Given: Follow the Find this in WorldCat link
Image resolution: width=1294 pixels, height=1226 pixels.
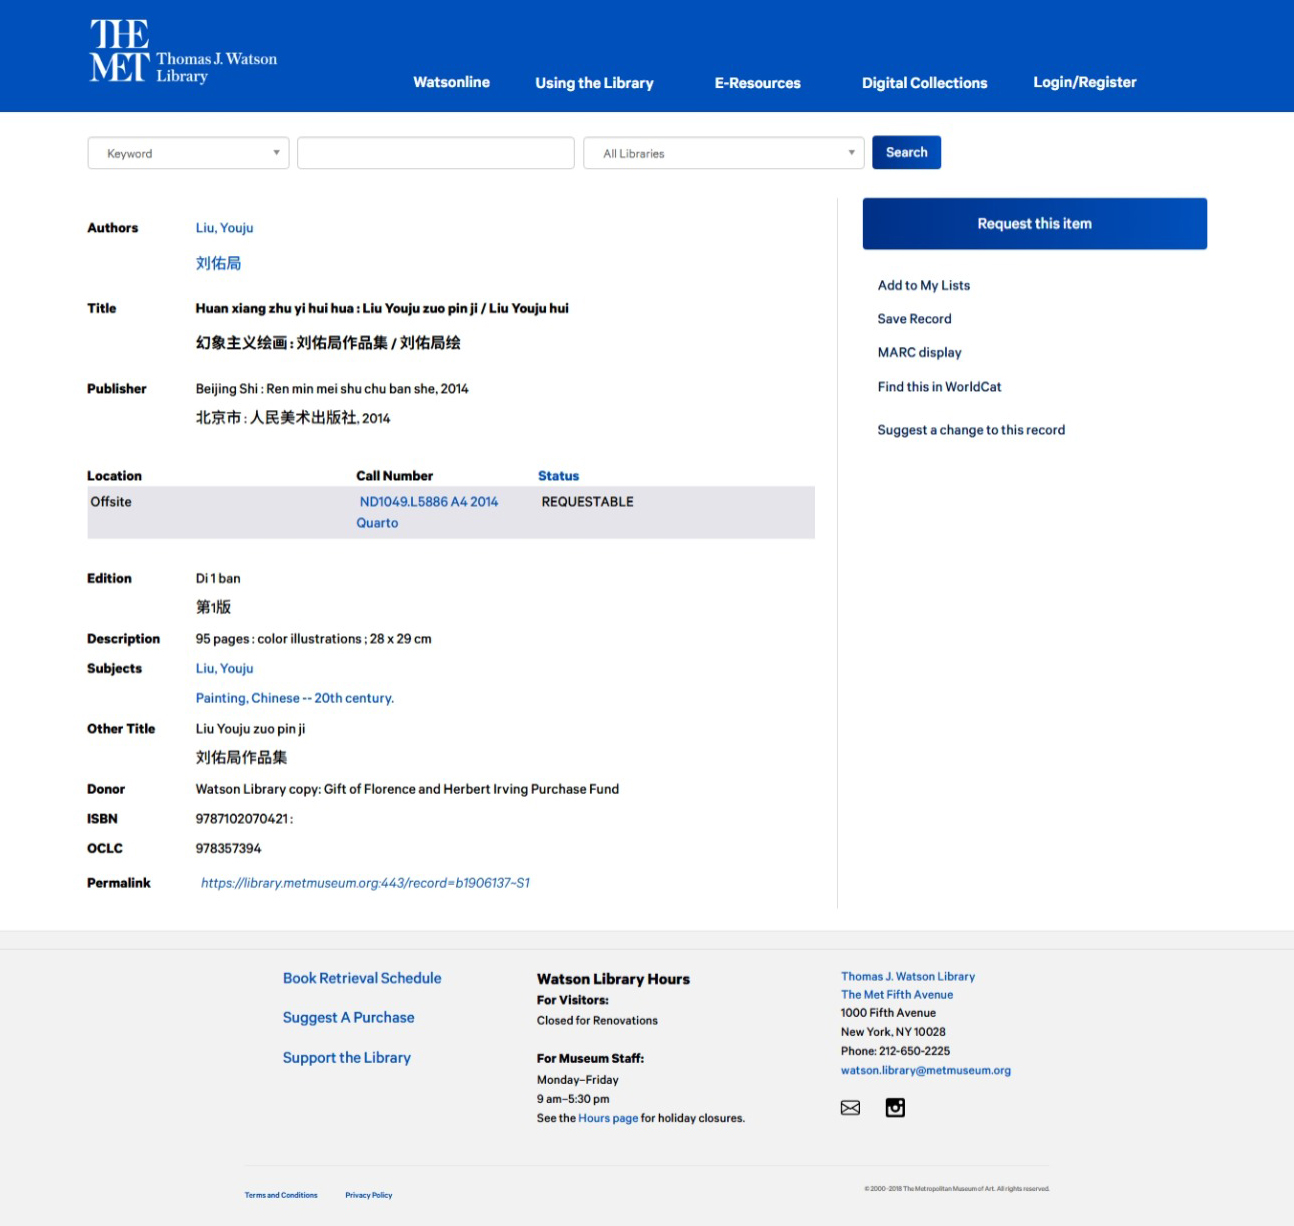Looking at the screenshot, I should 939,387.
